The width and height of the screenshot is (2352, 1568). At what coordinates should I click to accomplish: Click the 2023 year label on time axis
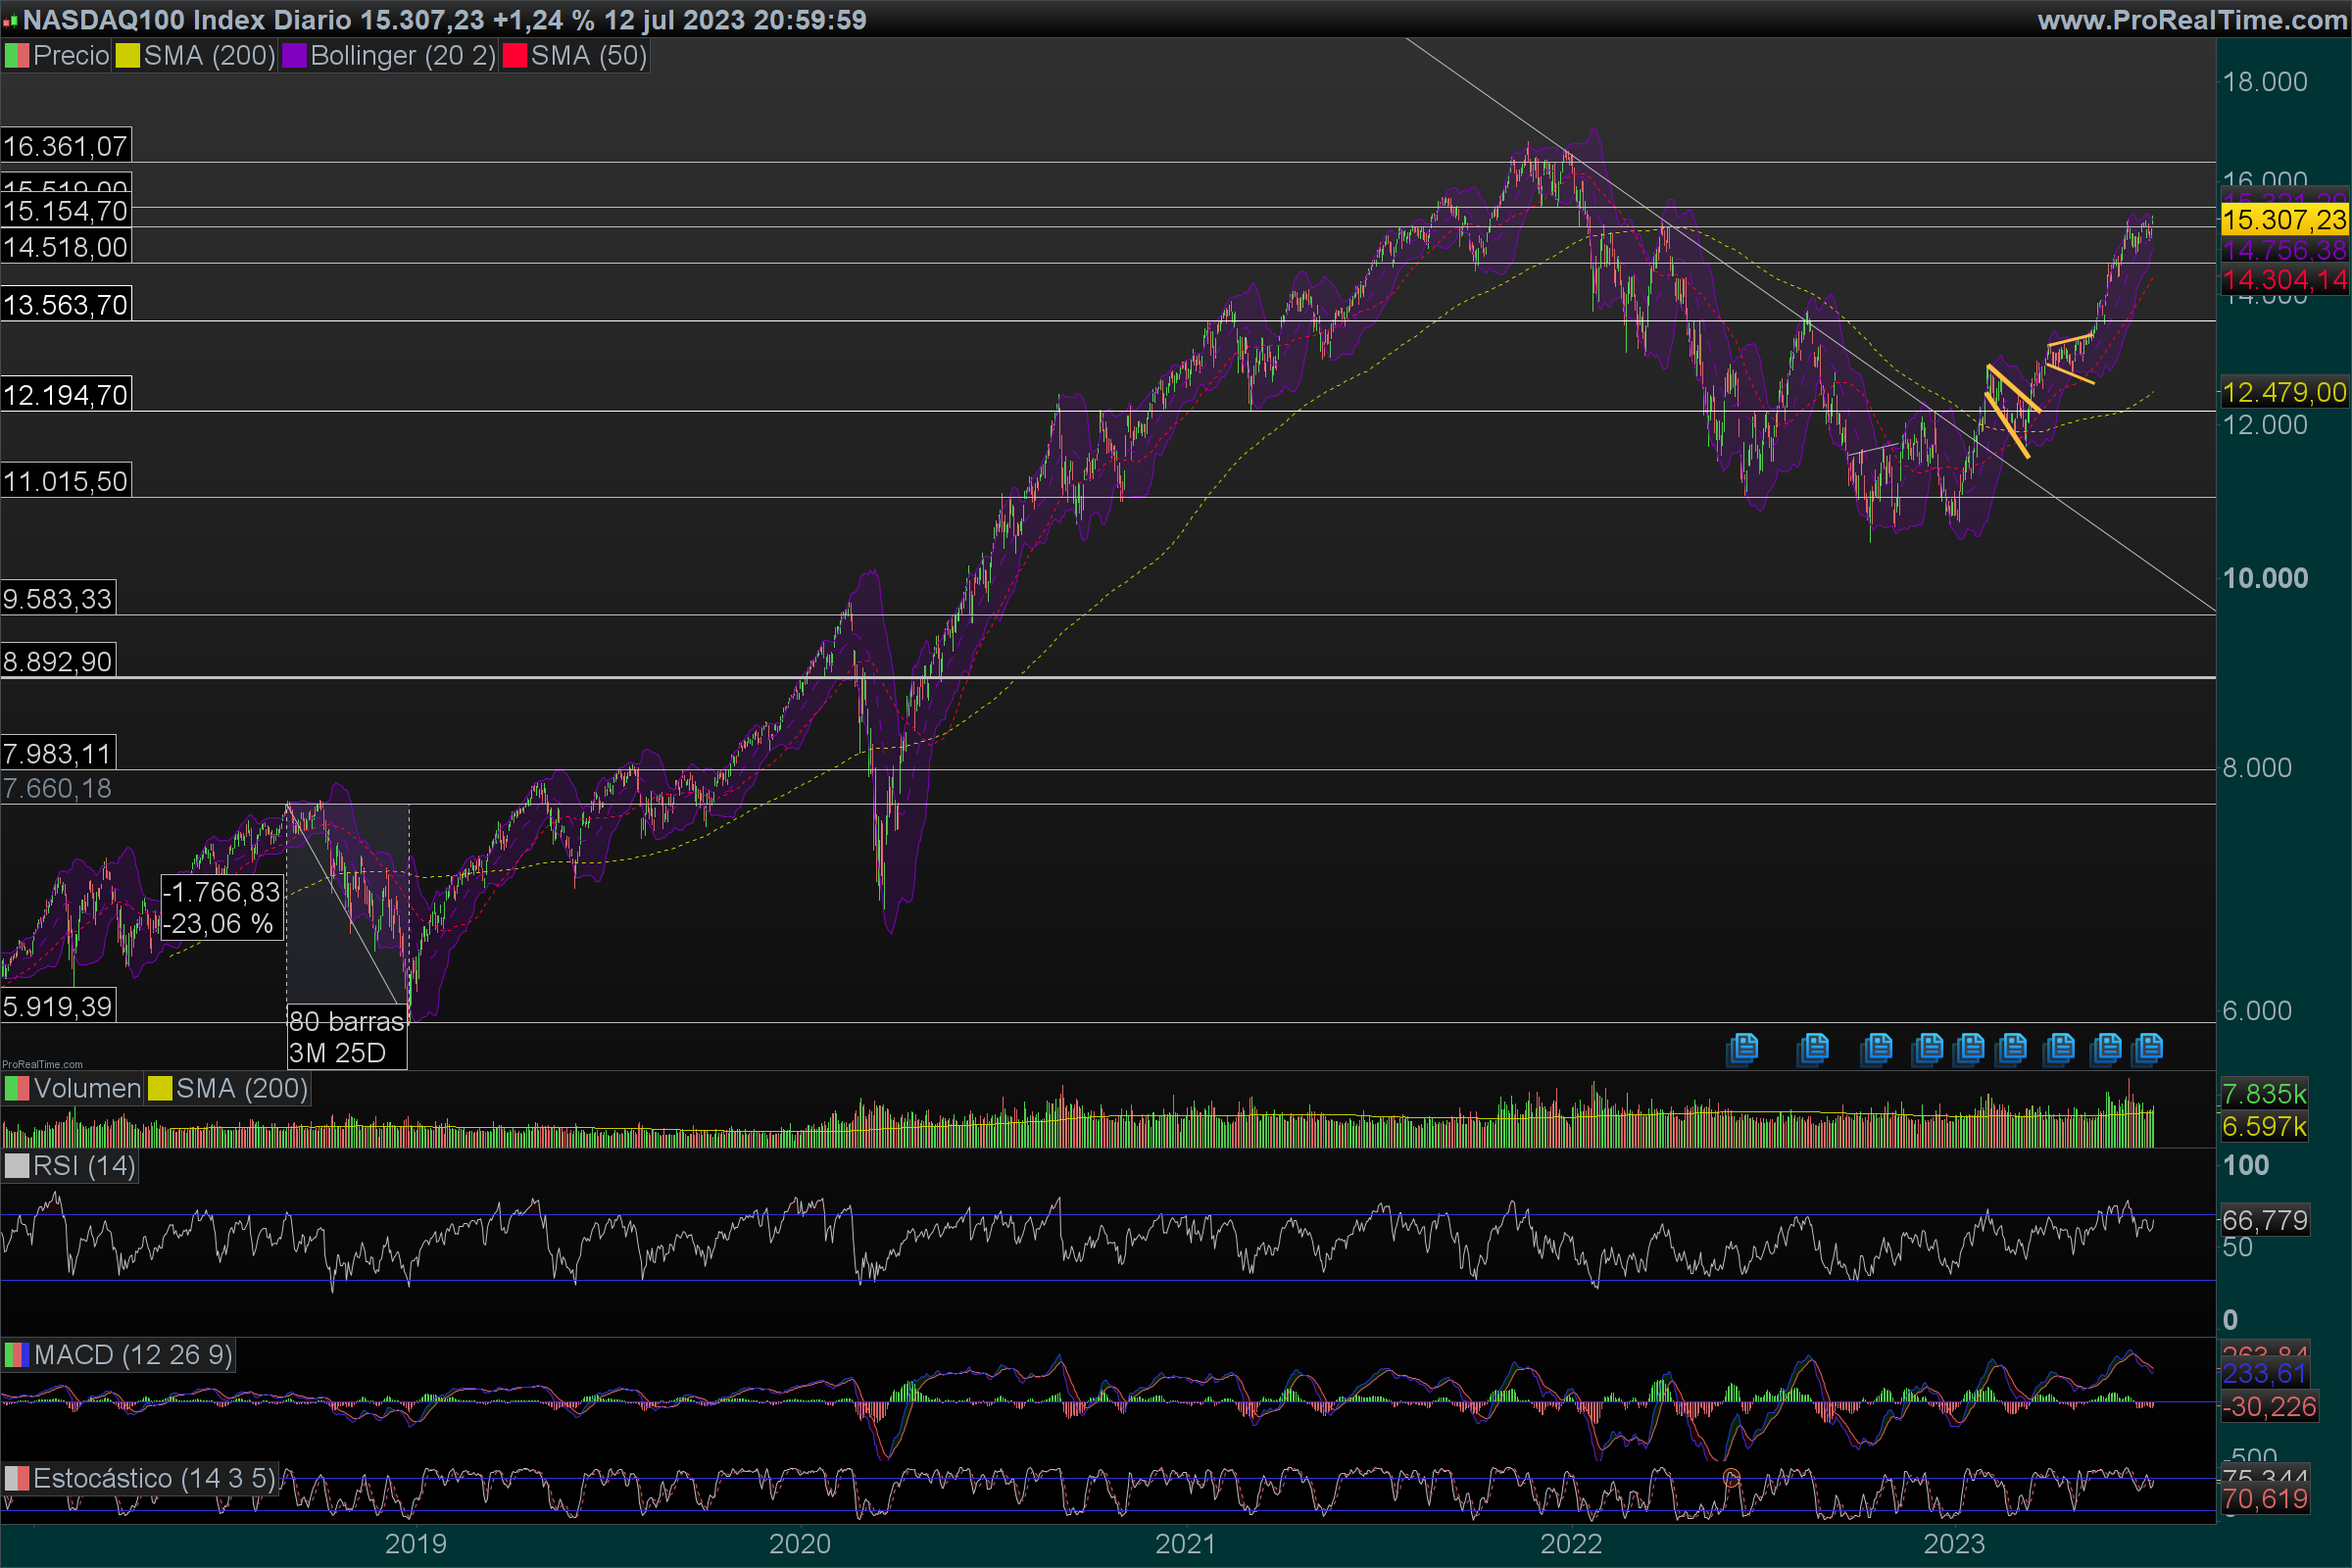pyautogui.click(x=1954, y=1544)
